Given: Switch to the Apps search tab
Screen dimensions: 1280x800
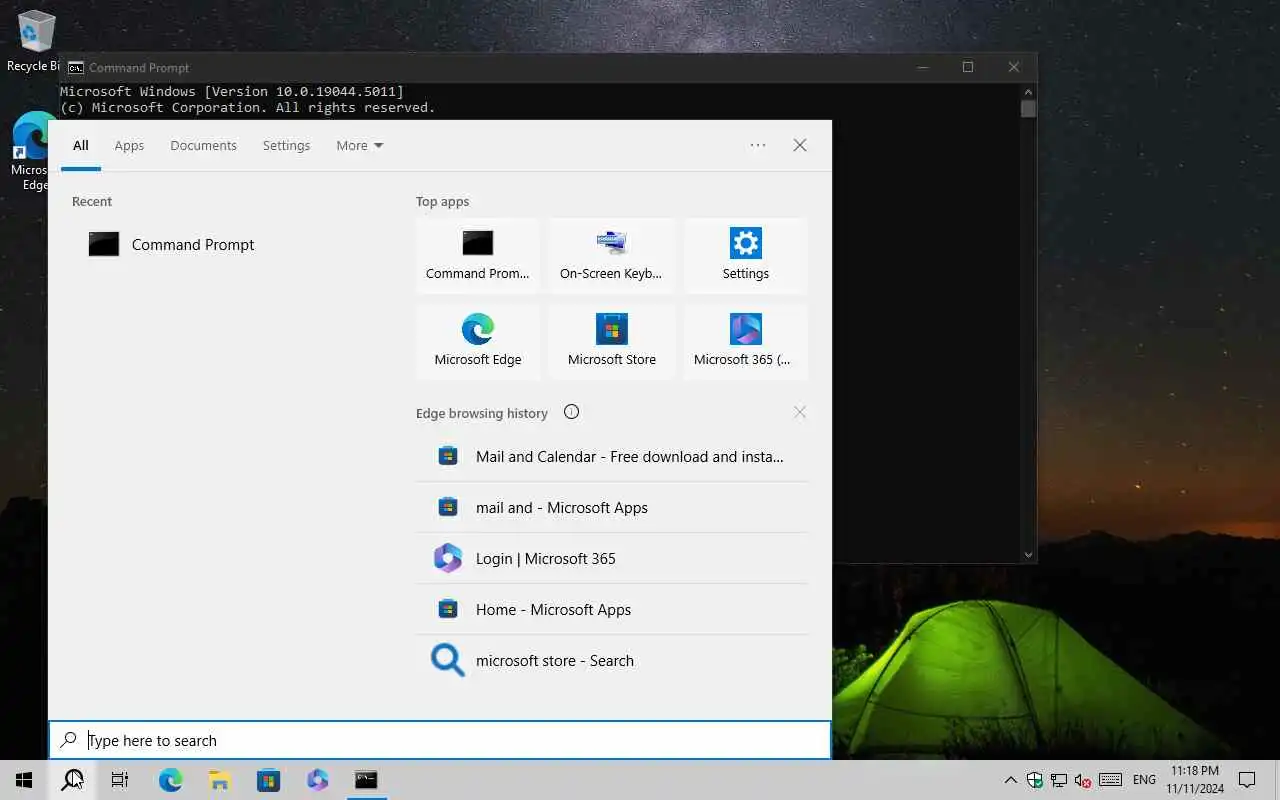Looking at the screenshot, I should (129, 145).
